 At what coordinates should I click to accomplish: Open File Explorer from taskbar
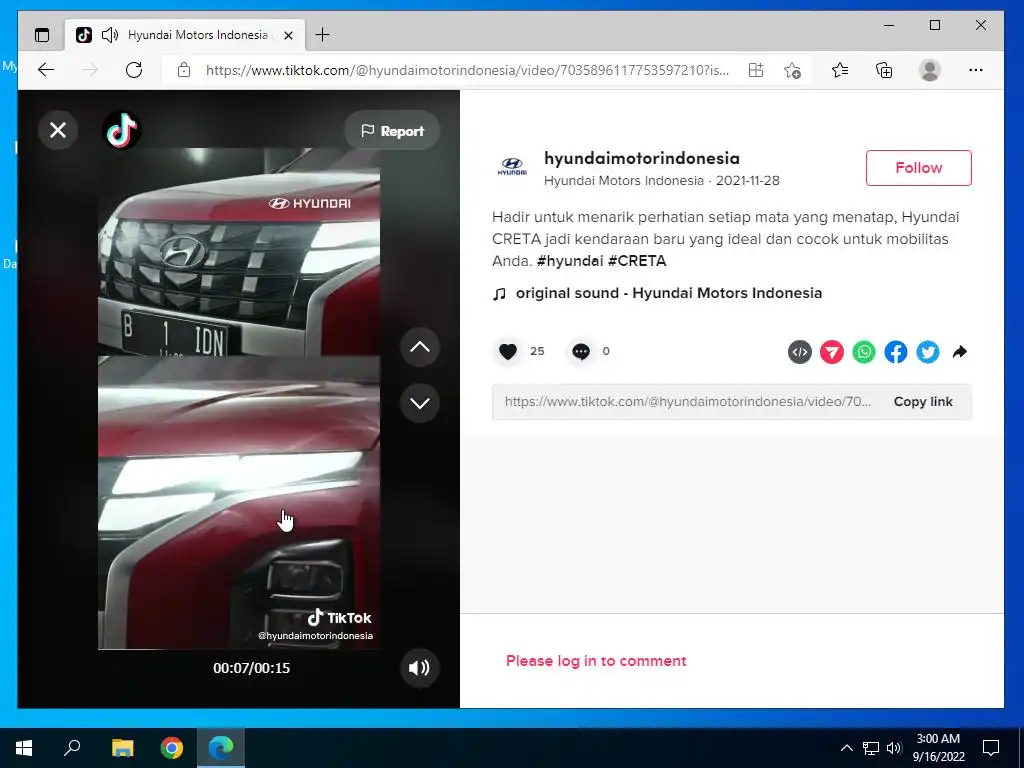click(122, 748)
